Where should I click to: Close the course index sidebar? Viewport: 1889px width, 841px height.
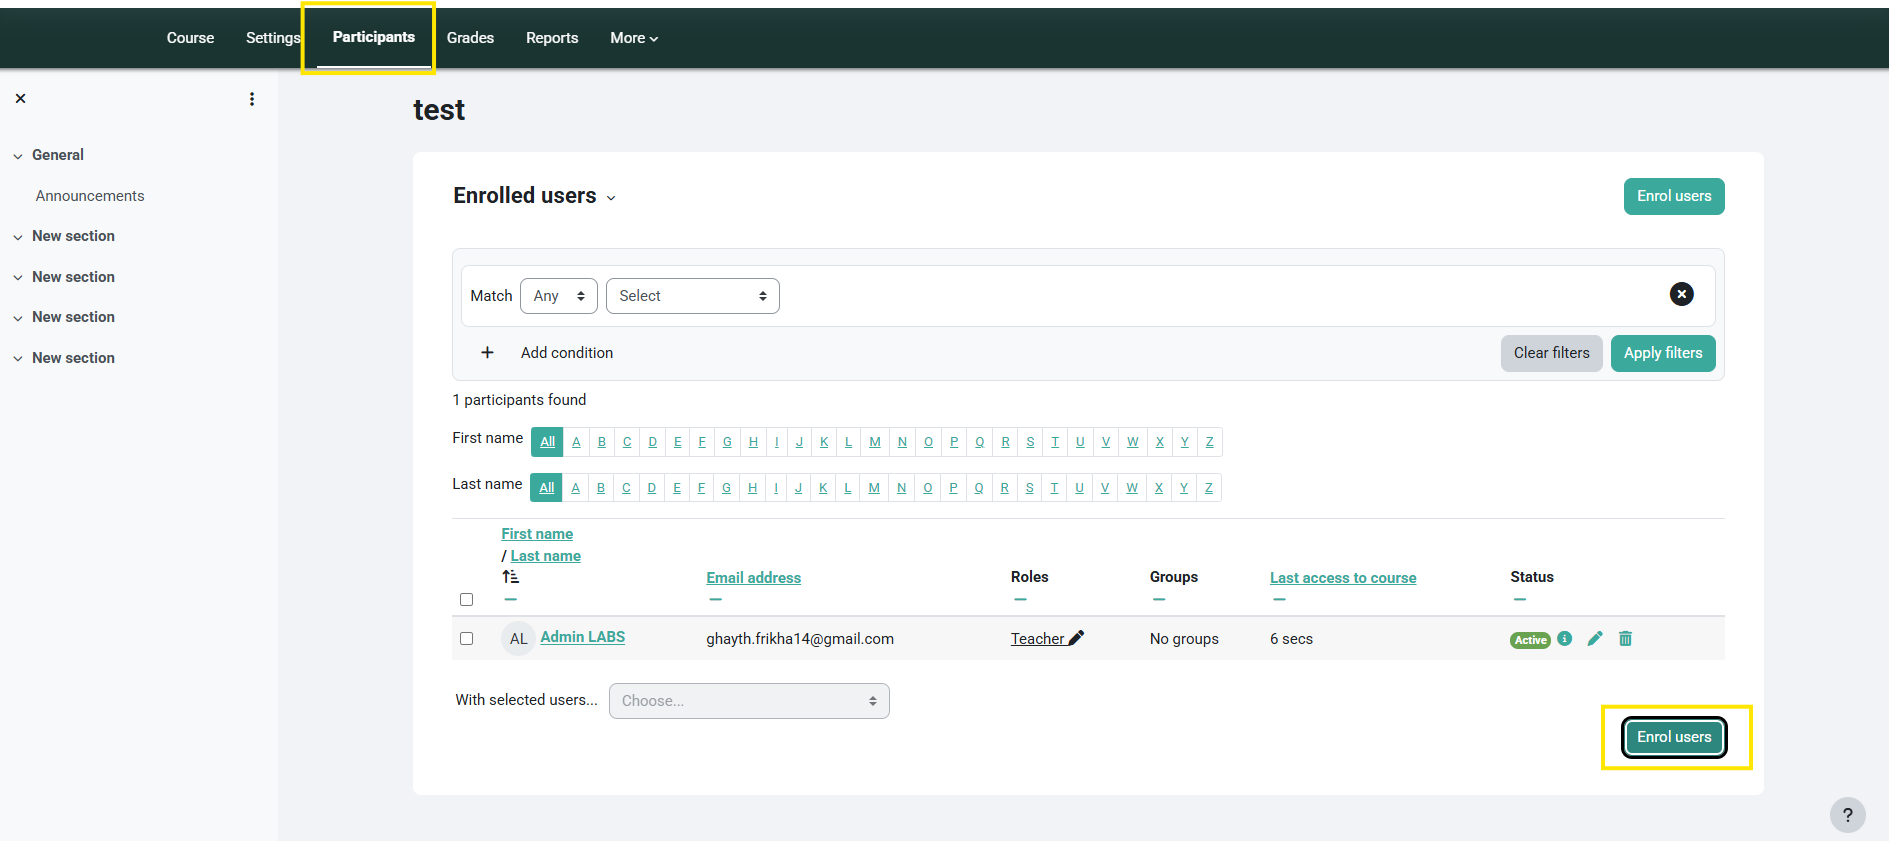(20, 99)
